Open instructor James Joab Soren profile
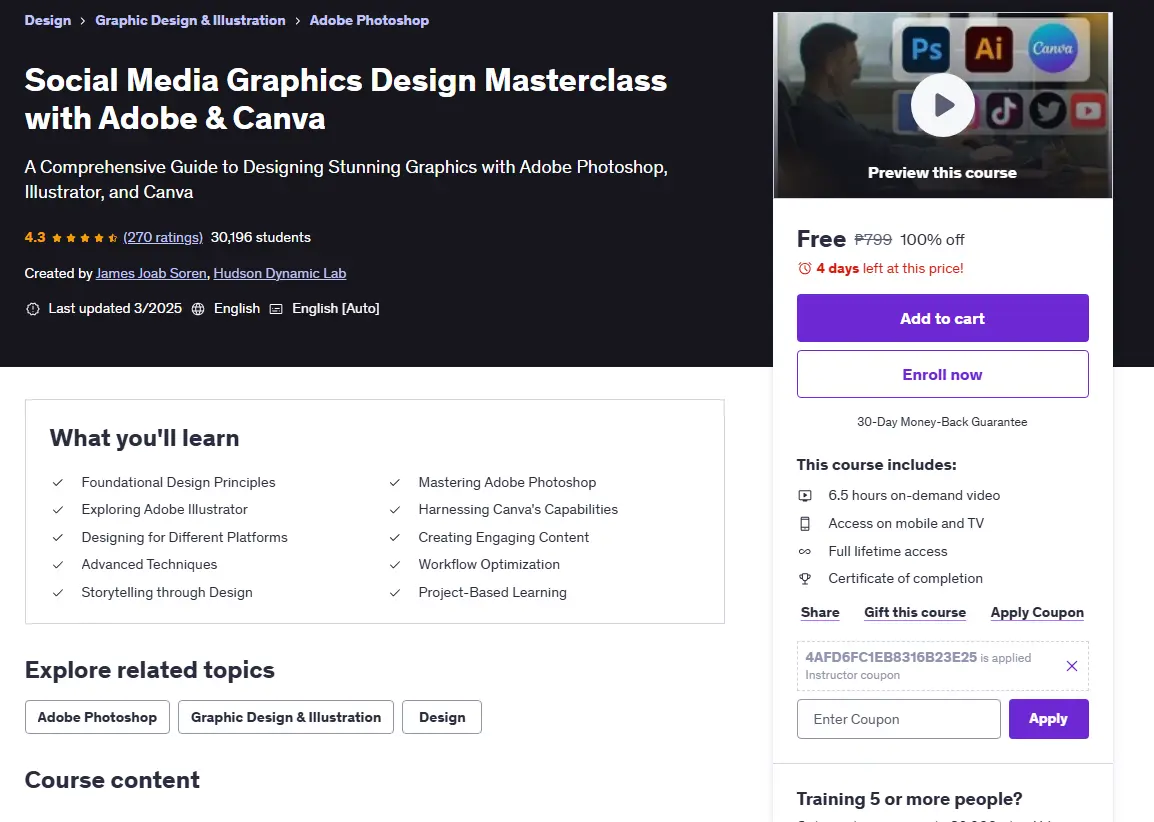The width and height of the screenshot is (1154, 822). click(x=151, y=274)
